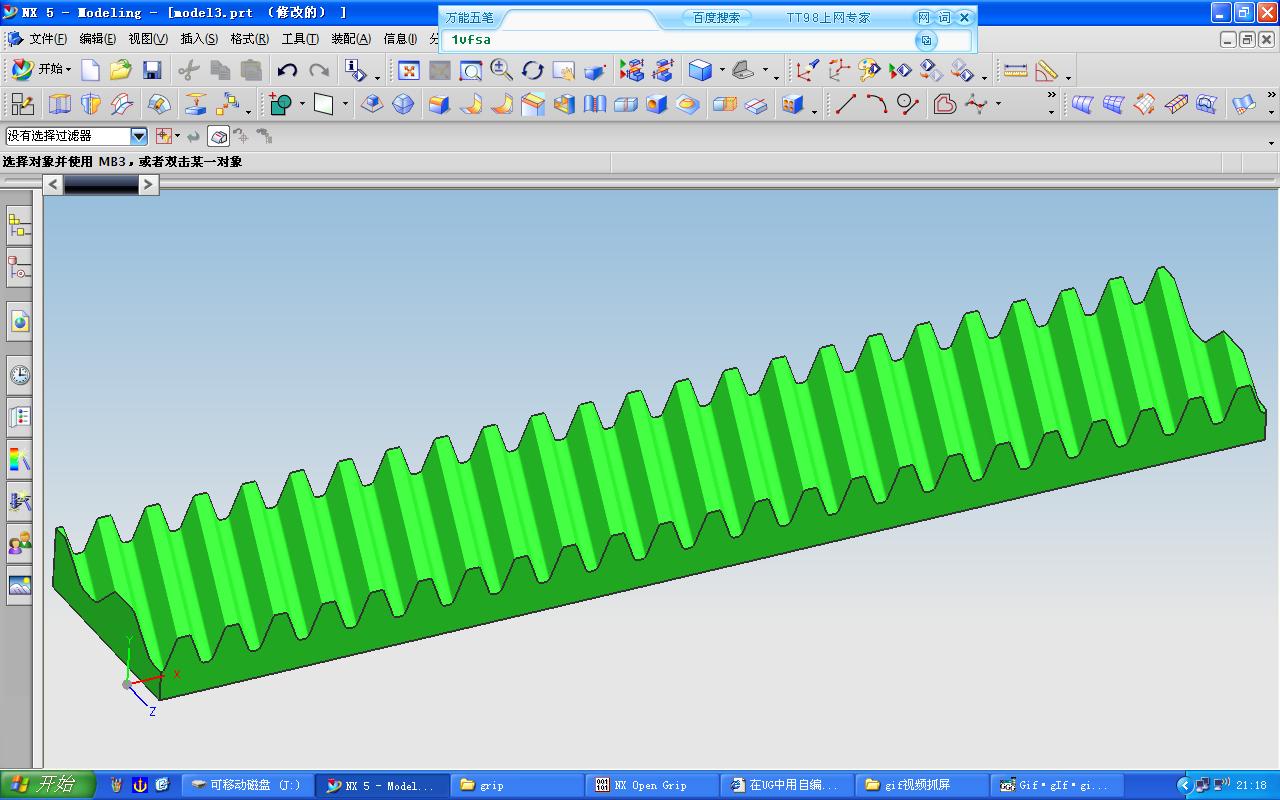Select the Zoom in/out magnifier tool

point(501,70)
